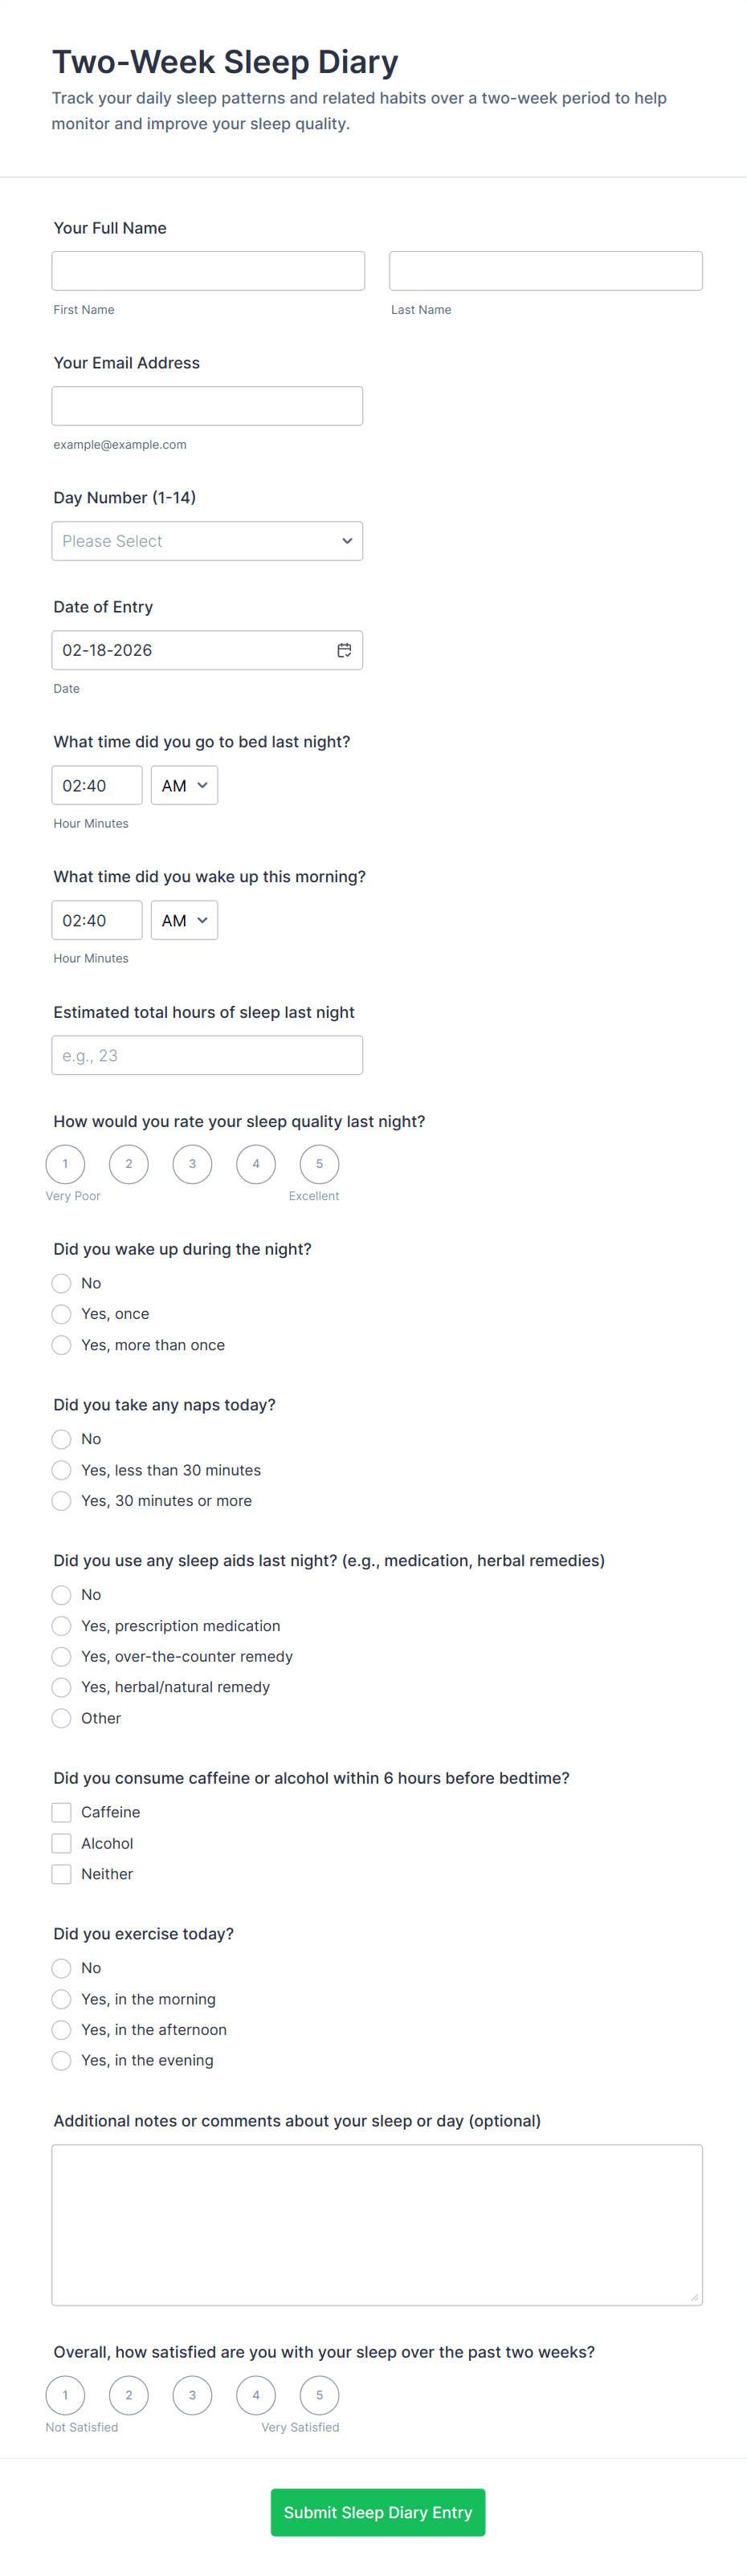Select "Yes, in the evening" exercise option
The image size is (747, 2576).
tap(62, 2060)
